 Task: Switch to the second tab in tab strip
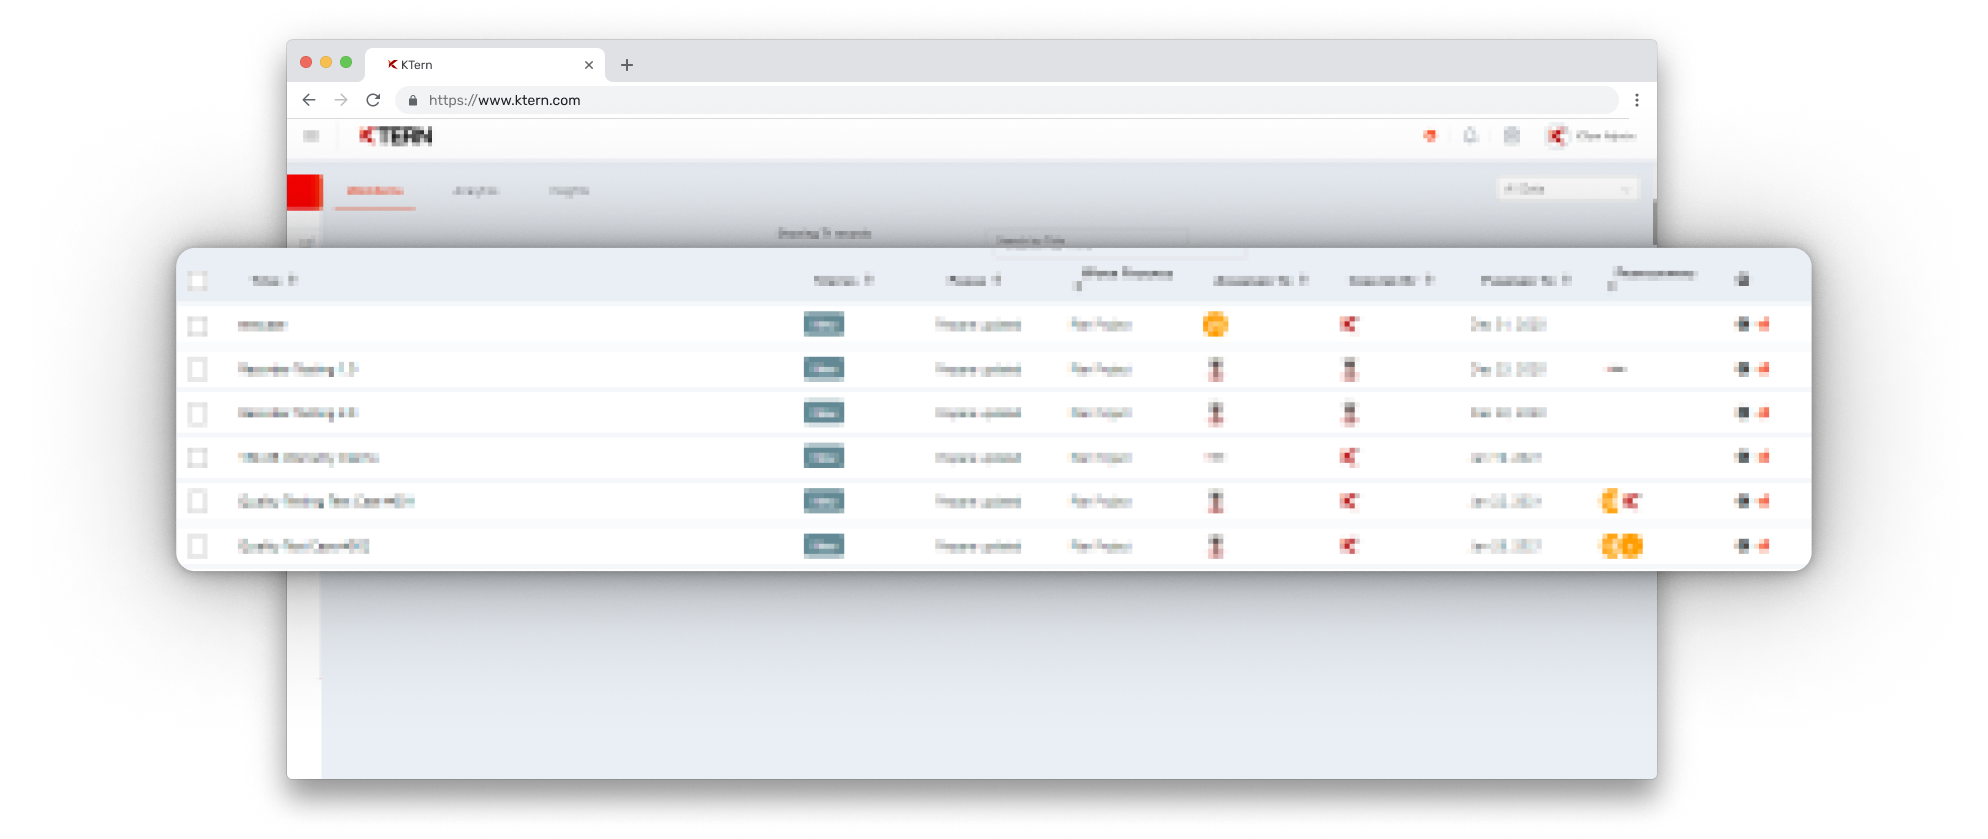pyautogui.click(x=475, y=190)
